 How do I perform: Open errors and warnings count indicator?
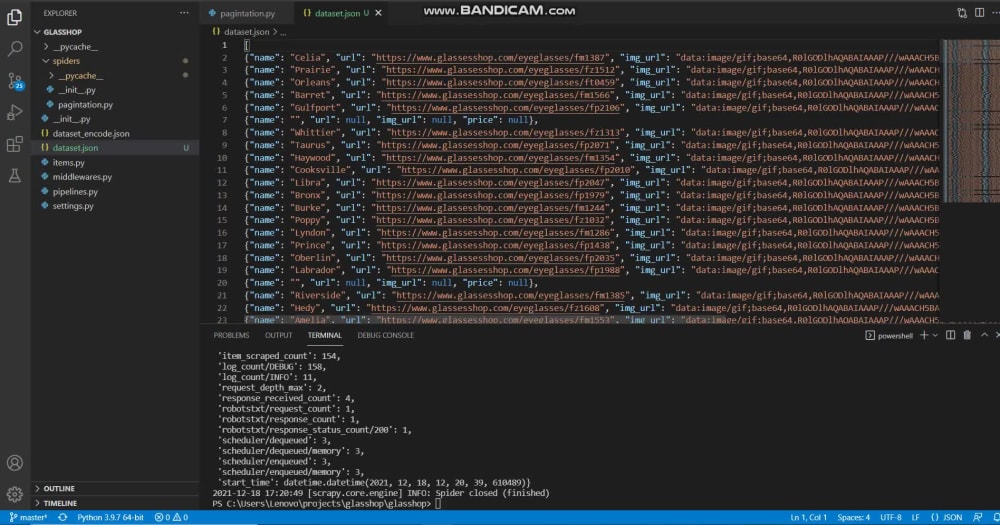tap(171, 517)
